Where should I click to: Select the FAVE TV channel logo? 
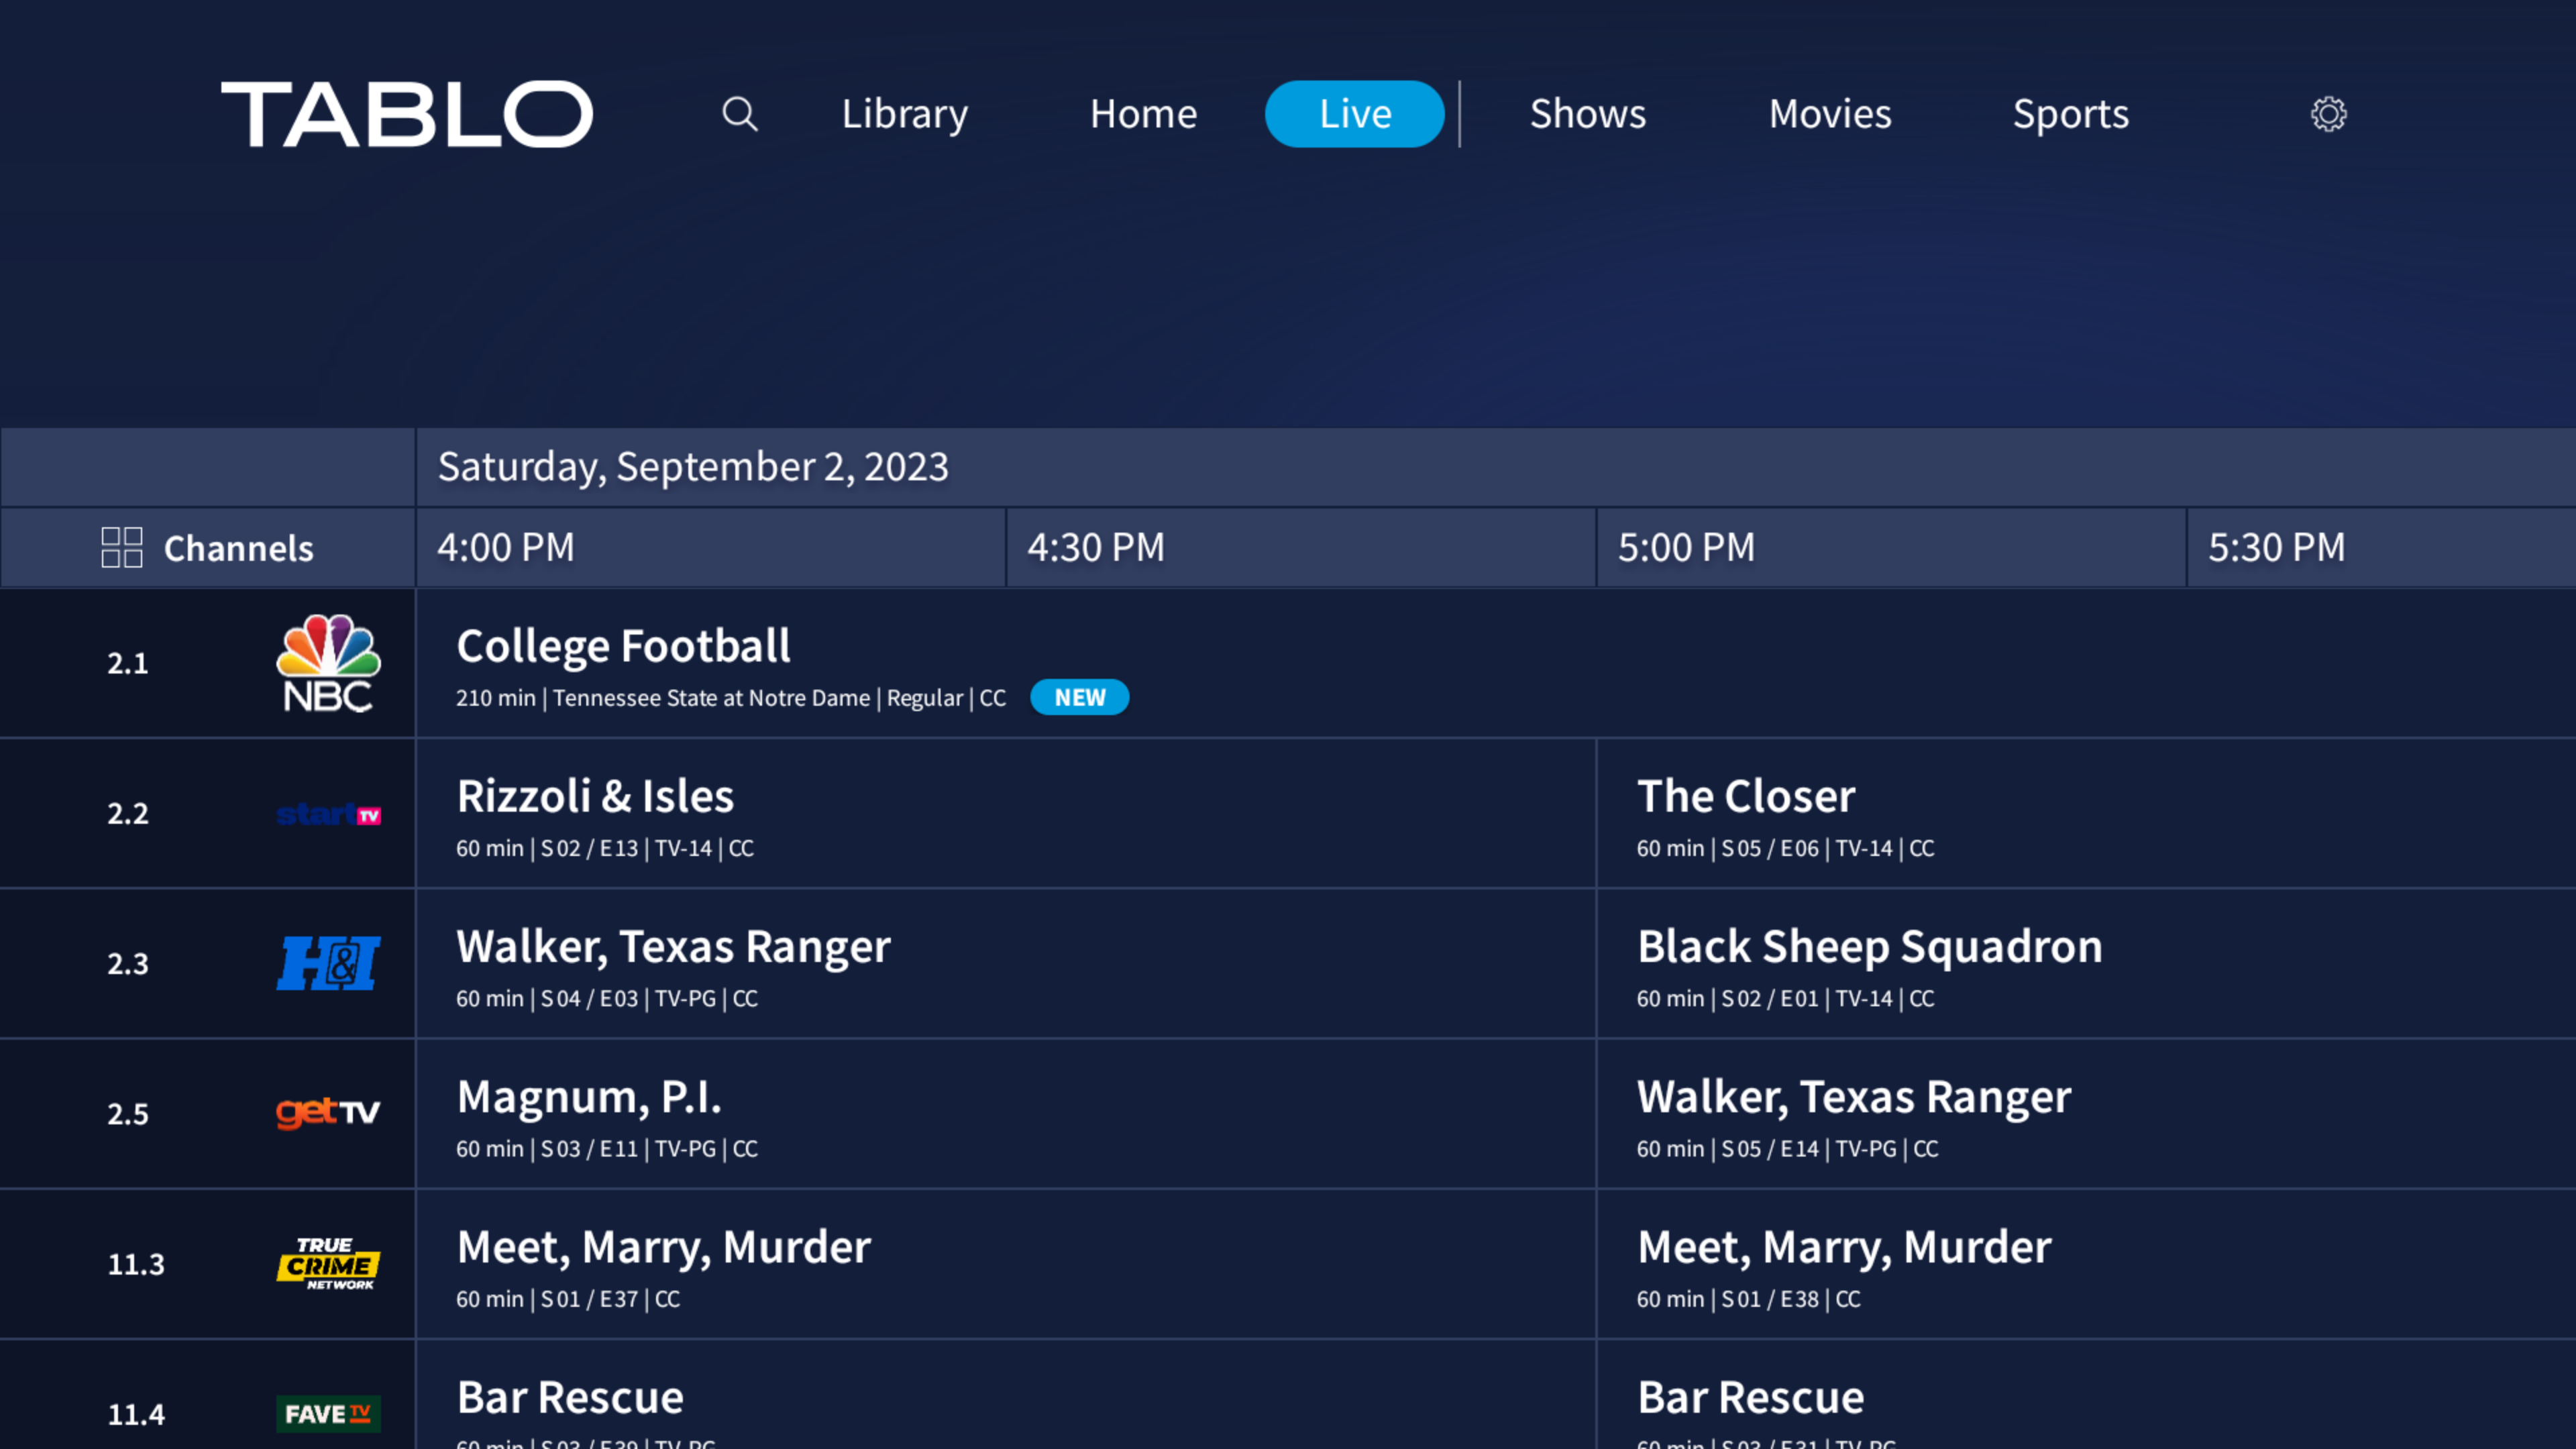pyautogui.click(x=328, y=1414)
